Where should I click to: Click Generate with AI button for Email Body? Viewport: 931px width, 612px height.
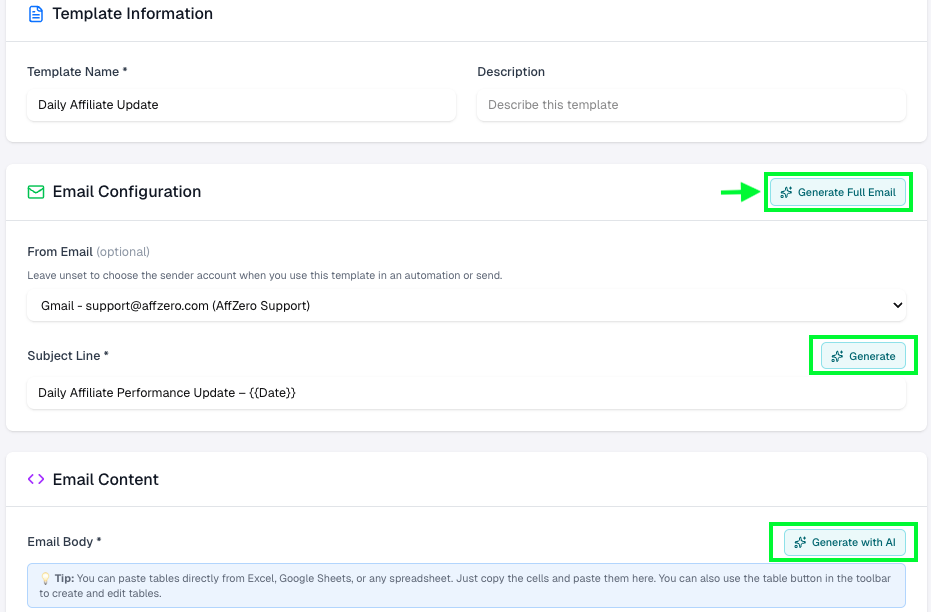(844, 542)
